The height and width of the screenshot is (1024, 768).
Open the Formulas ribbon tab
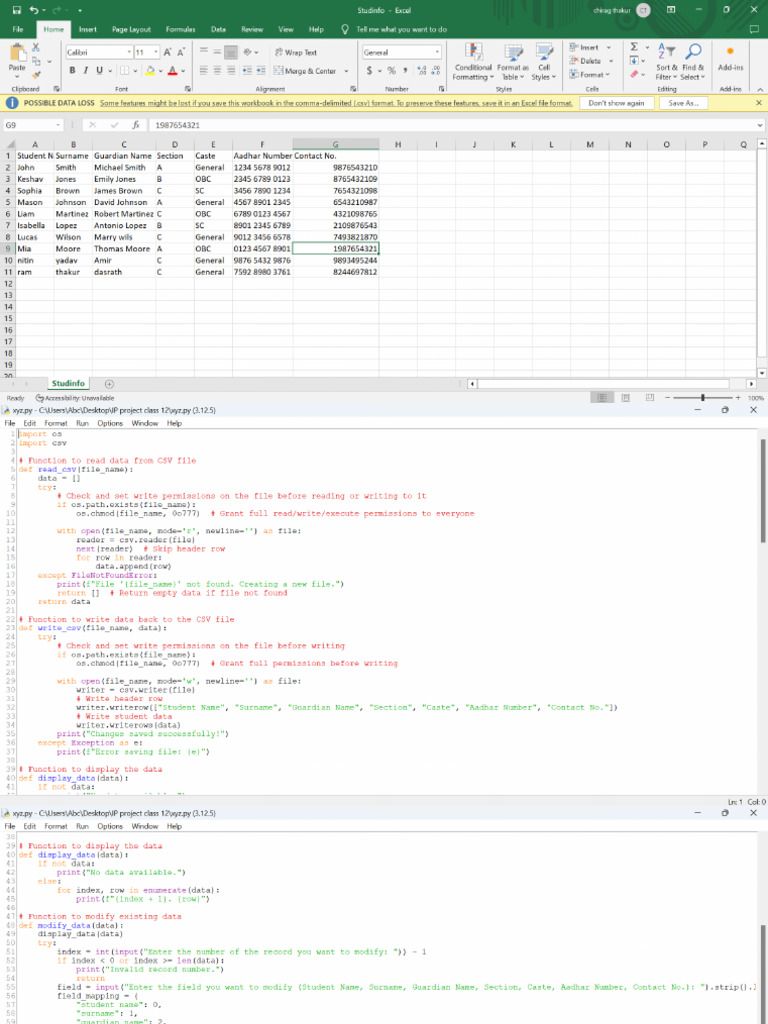180,30
